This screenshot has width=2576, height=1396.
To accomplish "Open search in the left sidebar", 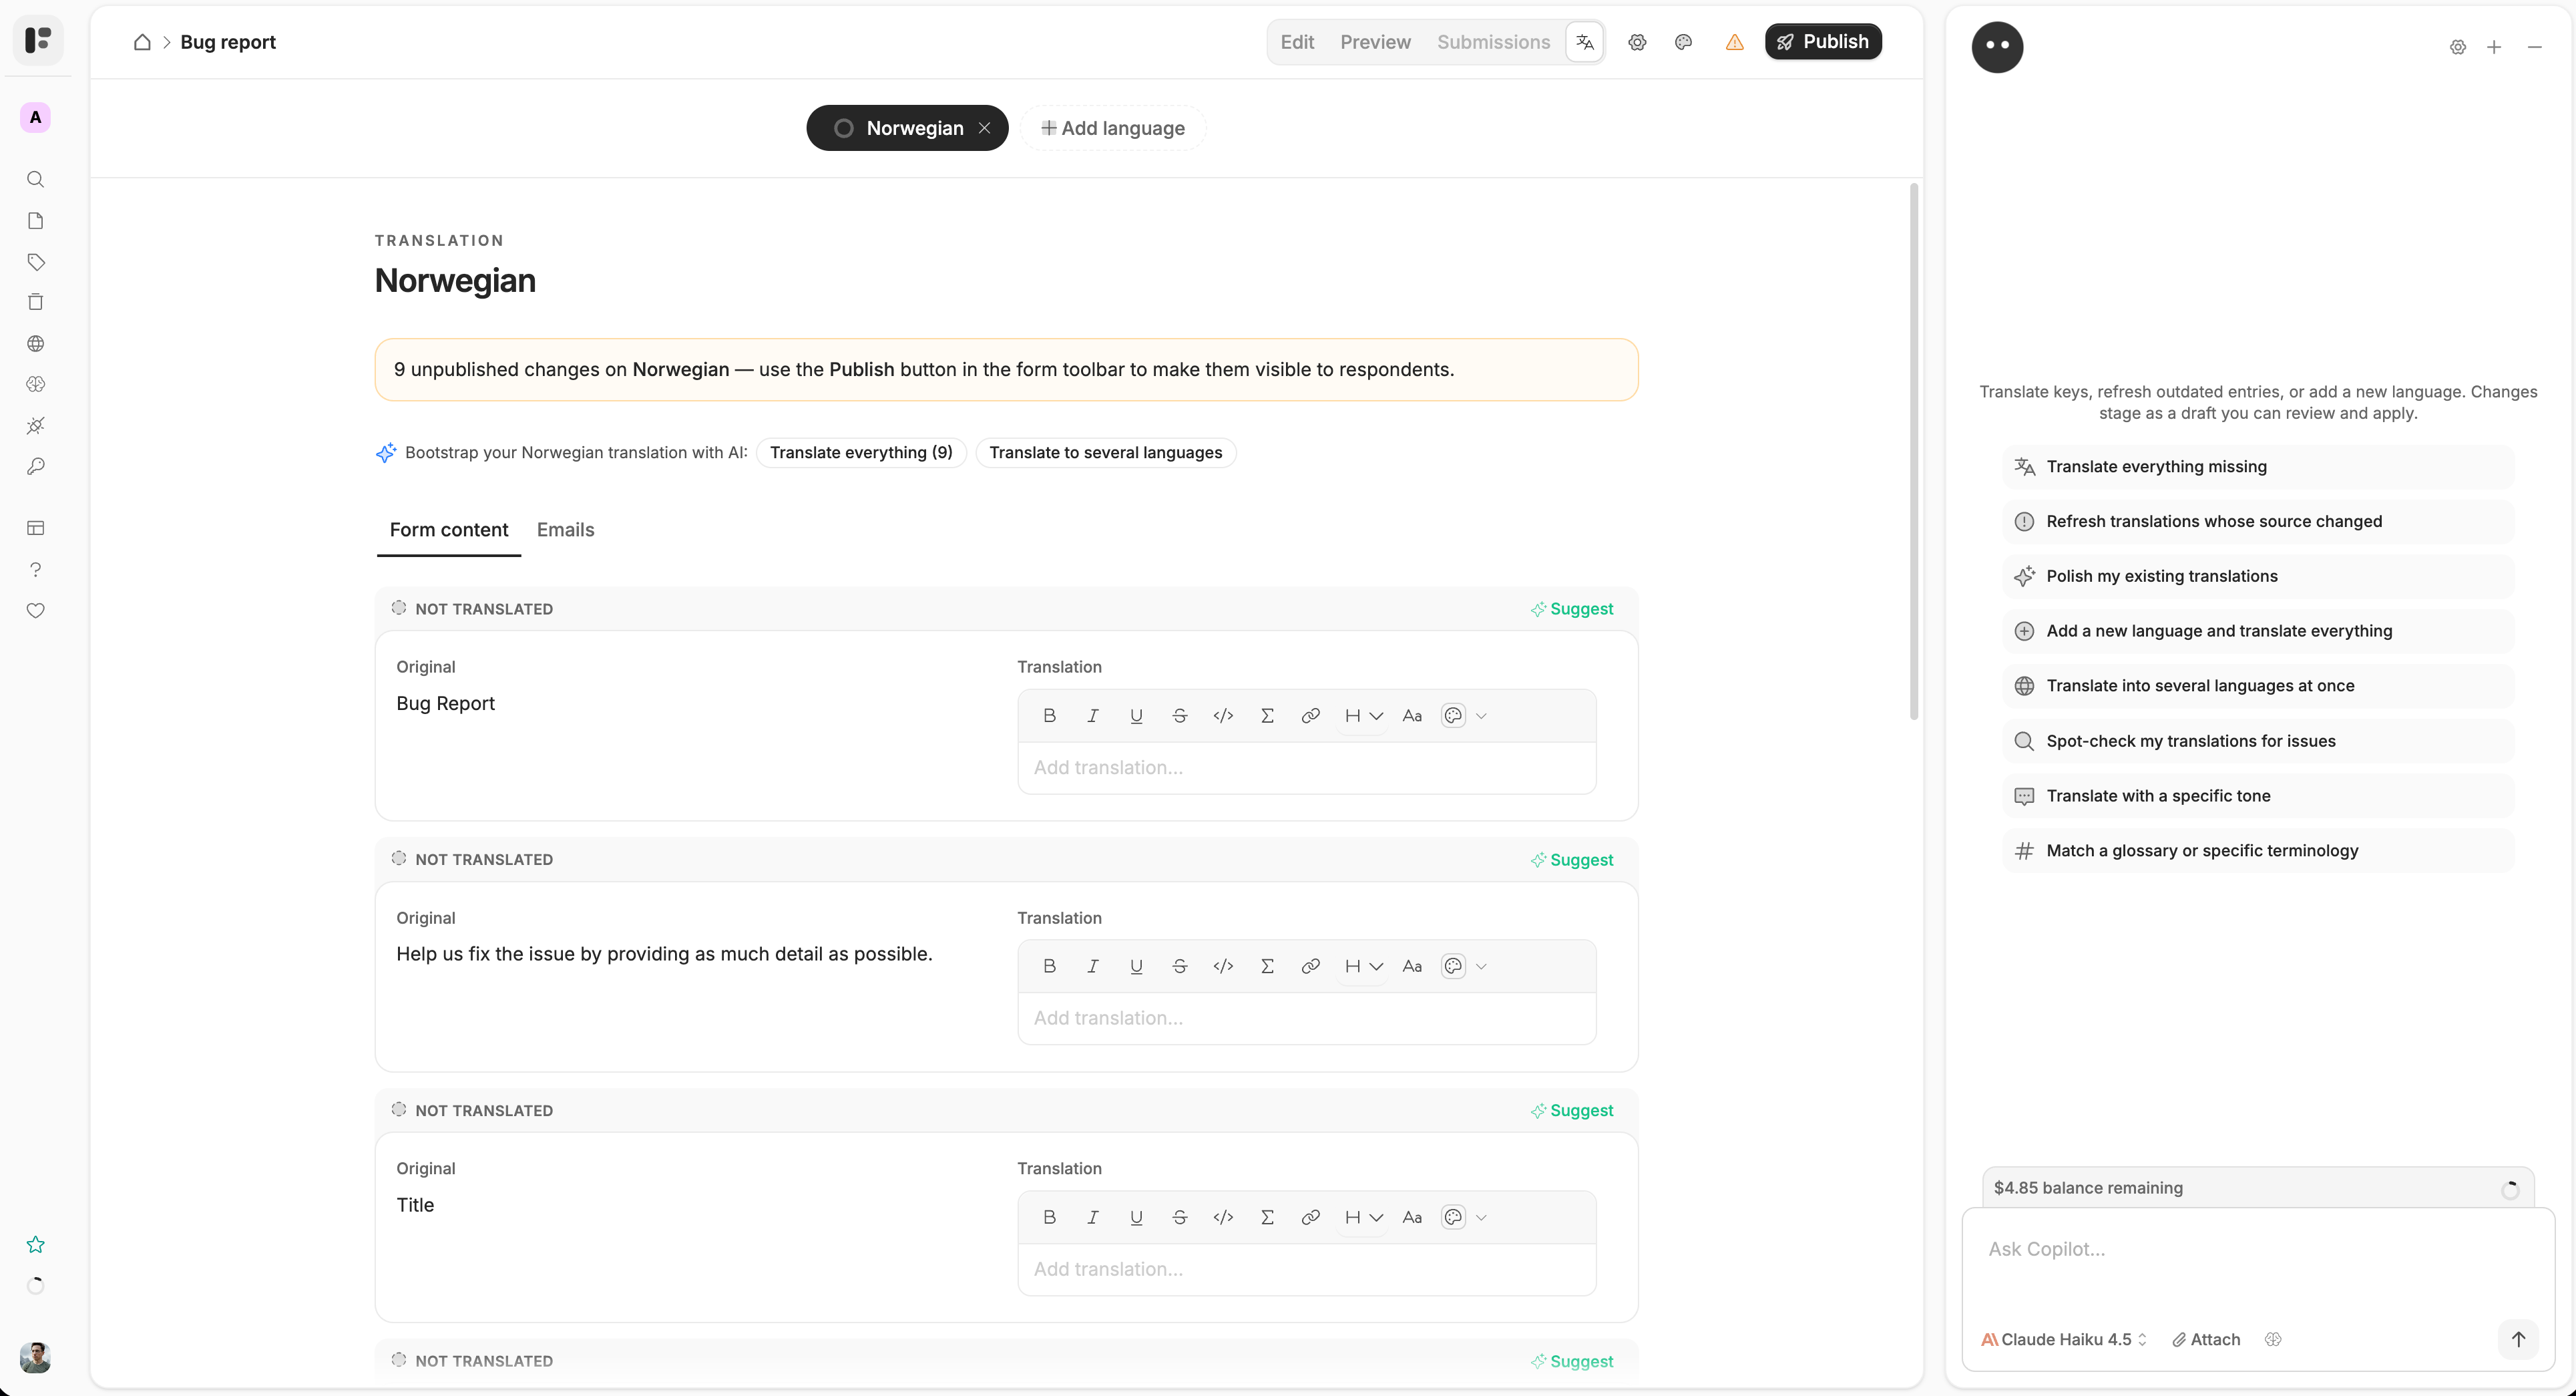I will 36,179.
